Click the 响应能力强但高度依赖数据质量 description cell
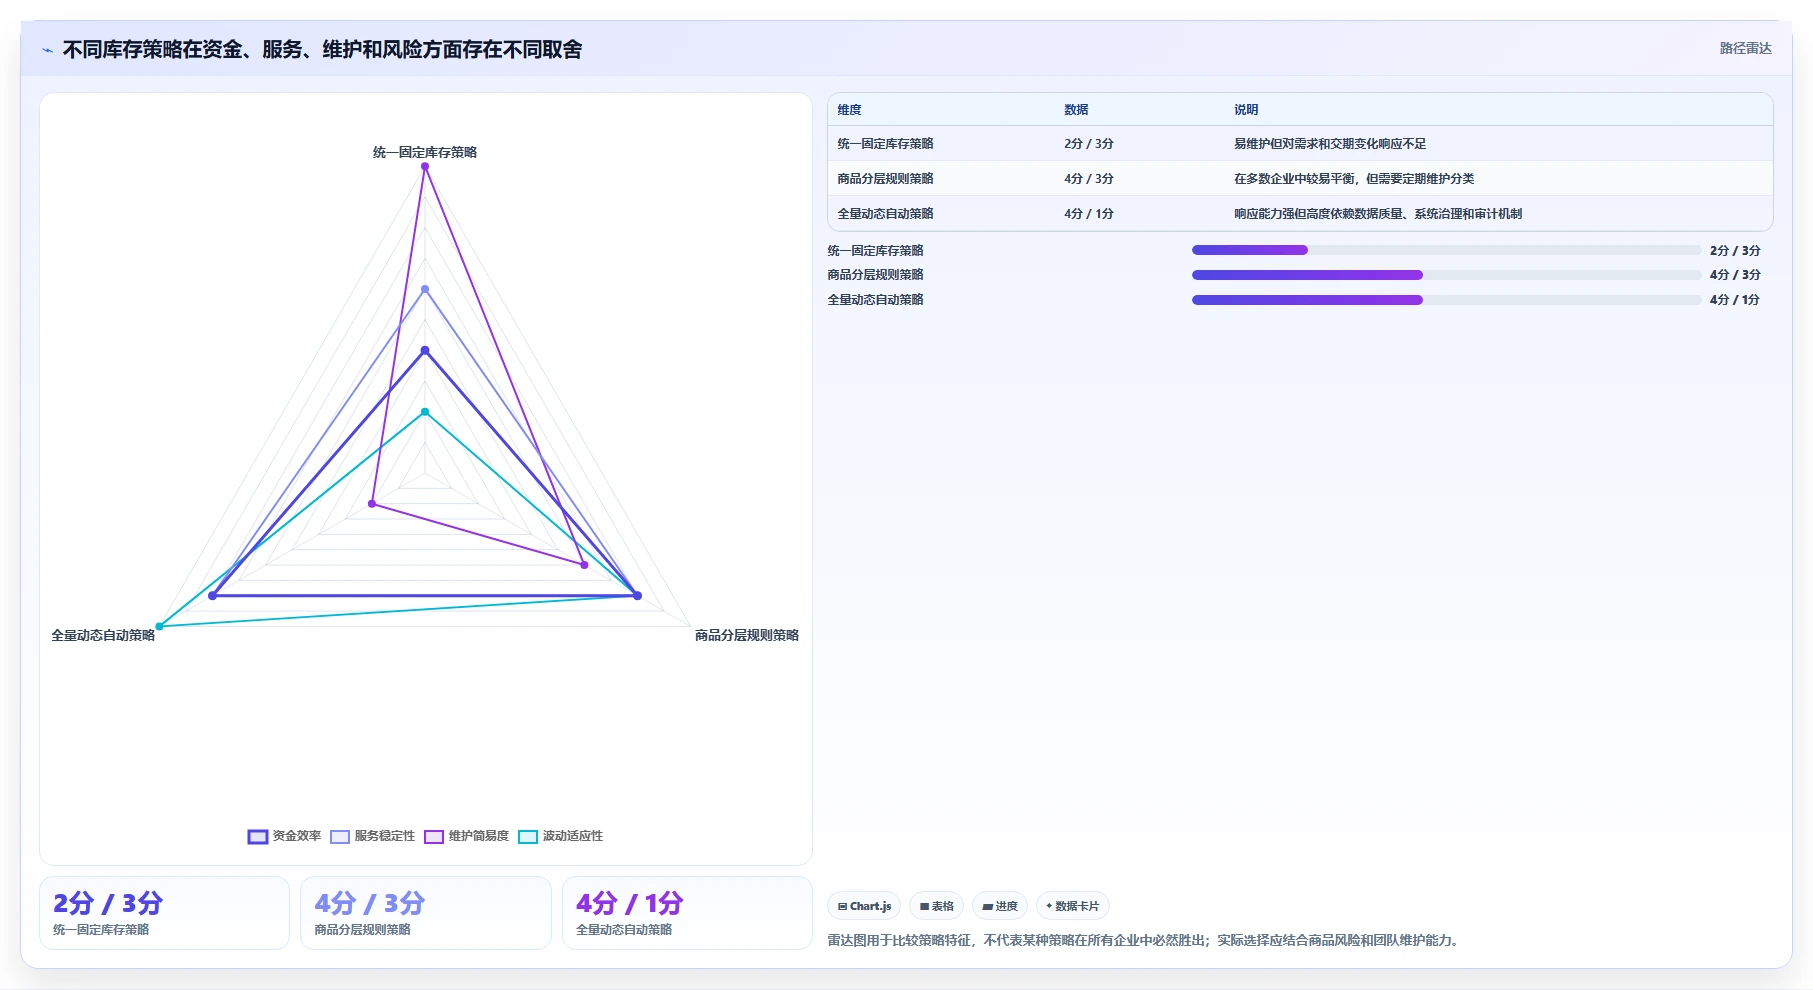Viewport: 1813px width, 990px height. pyautogui.click(x=1378, y=214)
